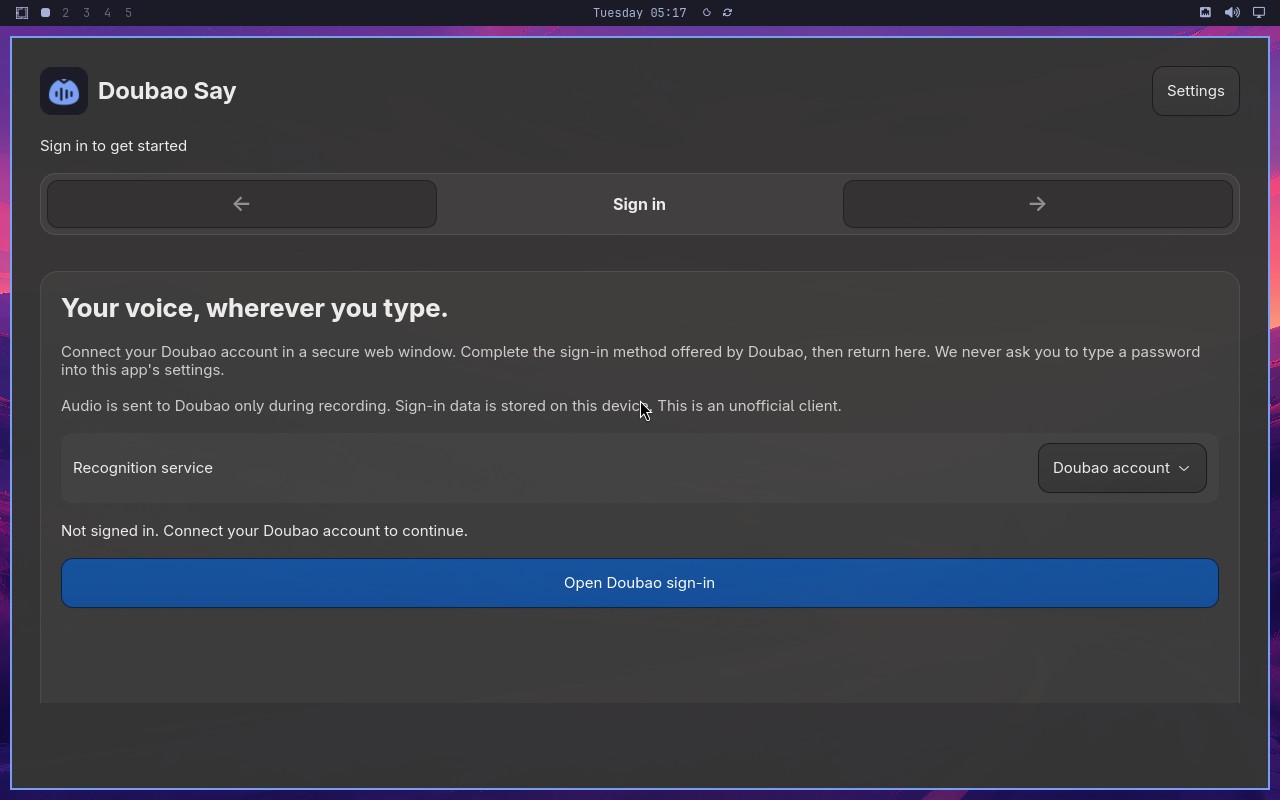Switch to workspace 4 in top bar
The image size is (1280, 800).
[108, 13]
